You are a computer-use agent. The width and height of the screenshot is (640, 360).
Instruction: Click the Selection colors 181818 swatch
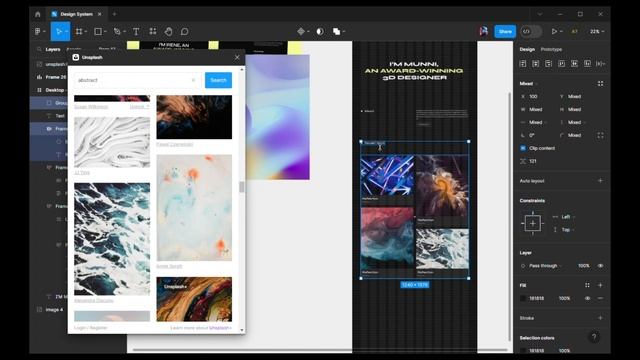click(x=523, y=351)
